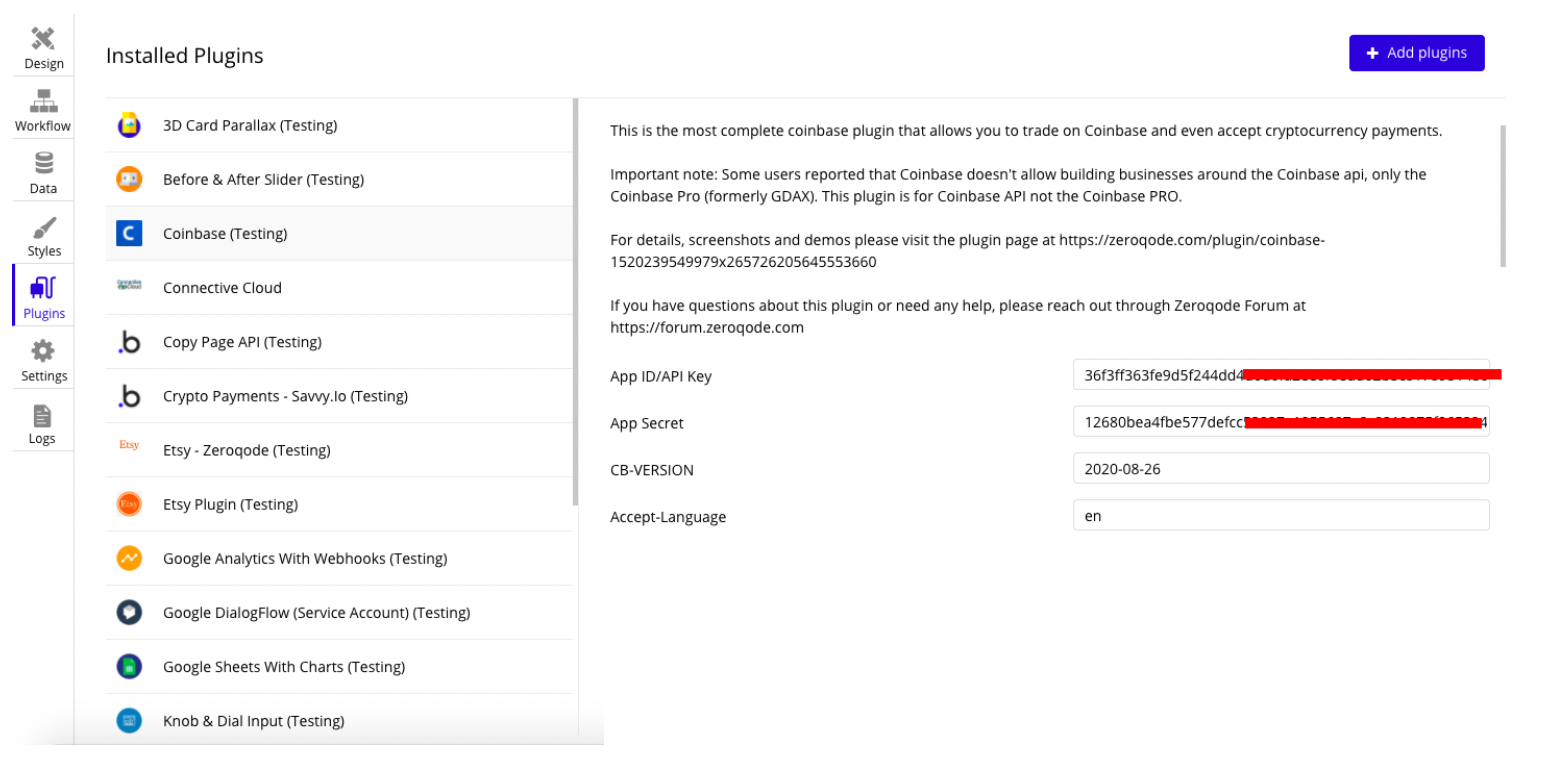Image resolution: width=1546 pixels, height=772 pixels.
Task: Click the Google Analytics With Webhooks icon
Action: (129, 558)
